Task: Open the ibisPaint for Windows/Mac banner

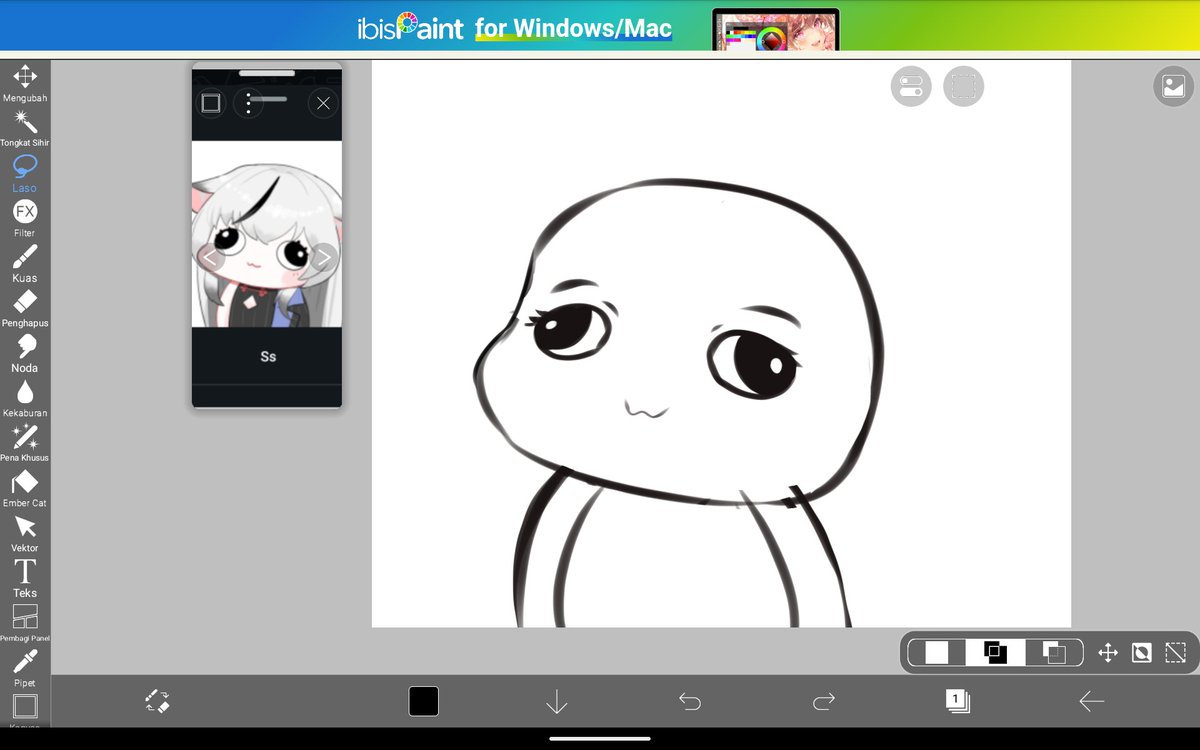Action: tap(599, 27)
